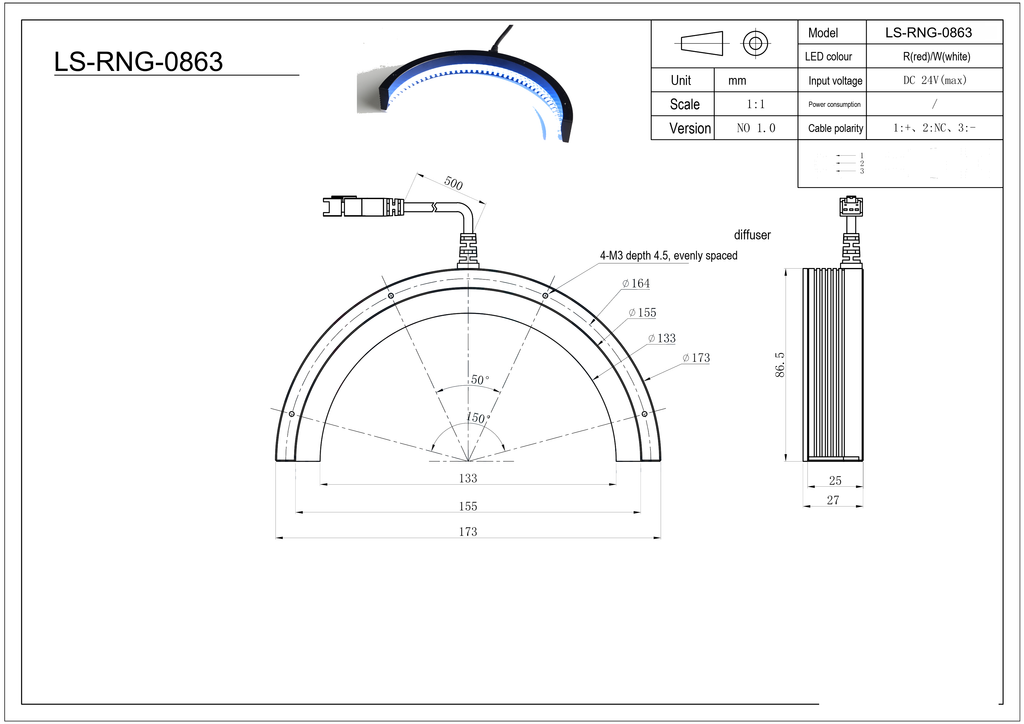1024x724 pixels.
Task: Click the 173 horizontal width dimension
Action: pyautogui.click(x=468, y=532)
